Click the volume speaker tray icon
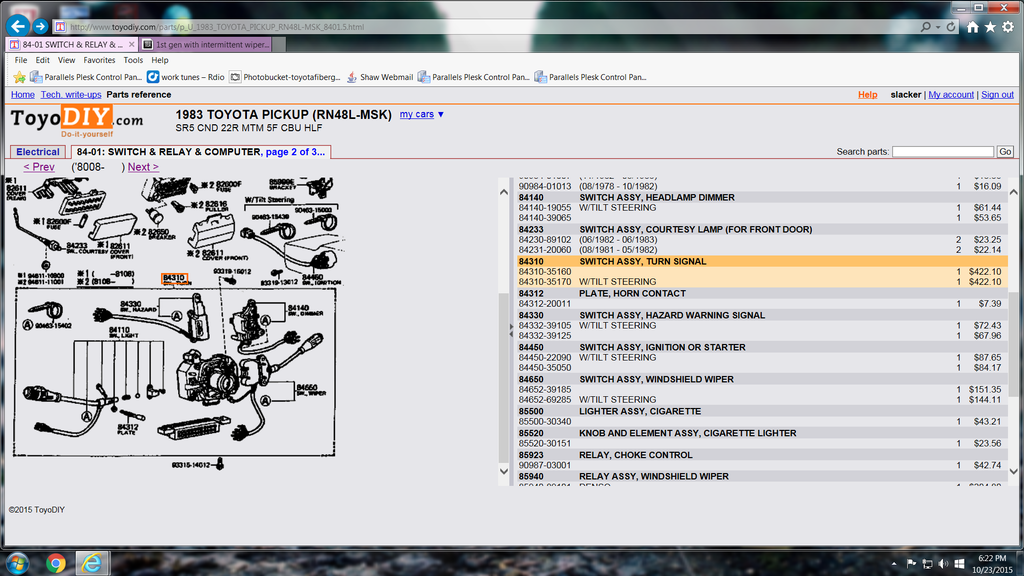The image size is (1024, 576). coord(943,564)
